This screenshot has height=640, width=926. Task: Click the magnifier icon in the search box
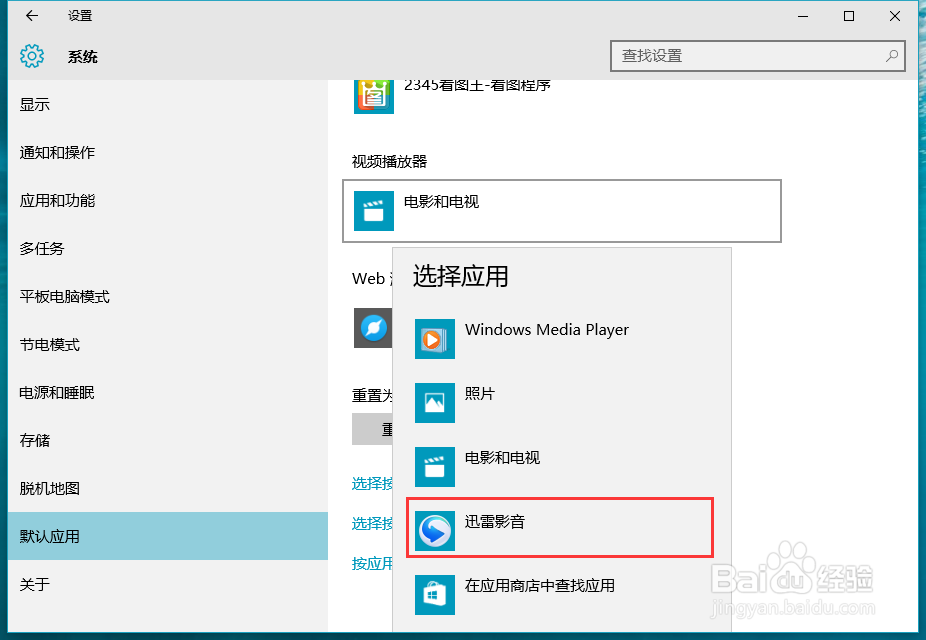click(x=890, y=56)
